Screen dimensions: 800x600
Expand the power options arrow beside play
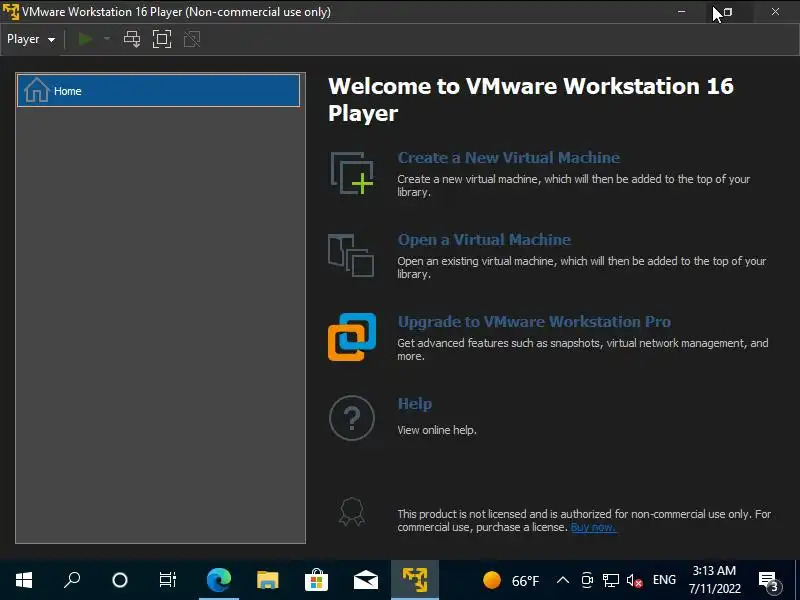point(106,39)
